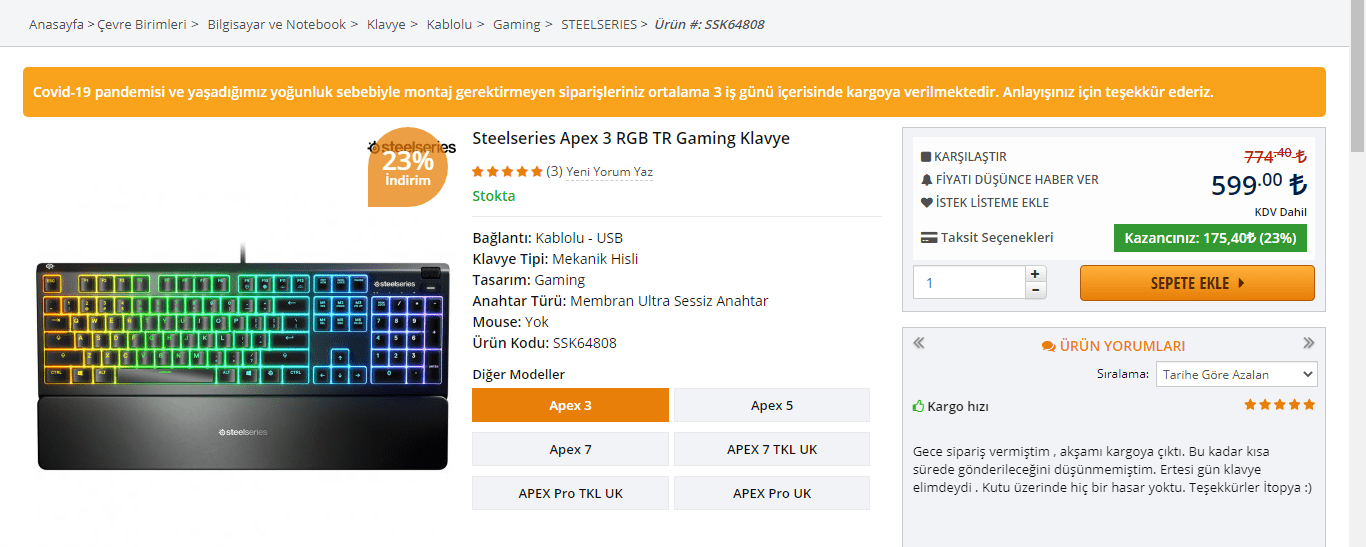Click the five-star product rating
Viewport: 1366px width, 547px height.
[x=507, y=172]
